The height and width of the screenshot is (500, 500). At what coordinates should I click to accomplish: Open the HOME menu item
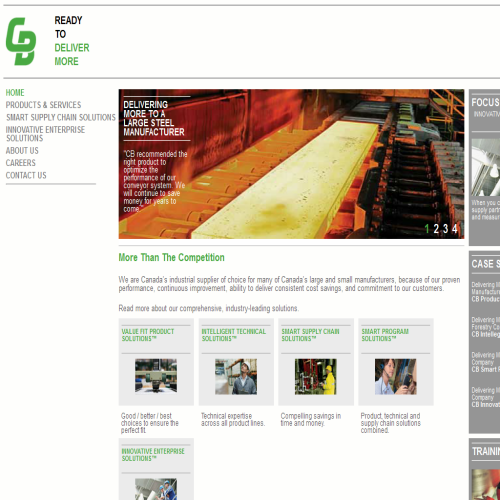[15, 92]
